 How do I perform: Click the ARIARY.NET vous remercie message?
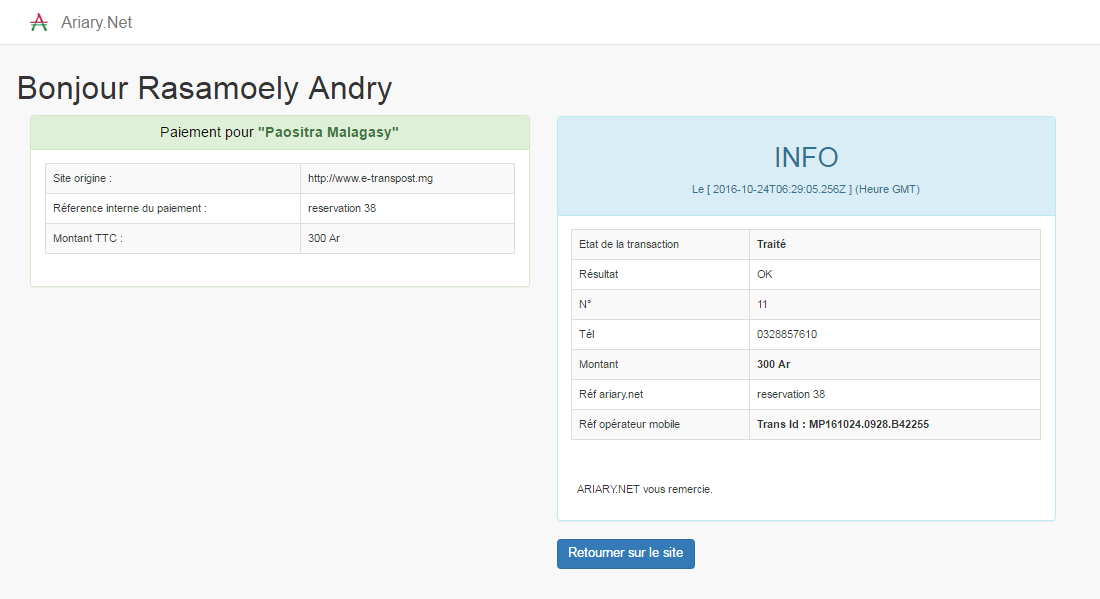pyautogui.click(x=645, y=489)
